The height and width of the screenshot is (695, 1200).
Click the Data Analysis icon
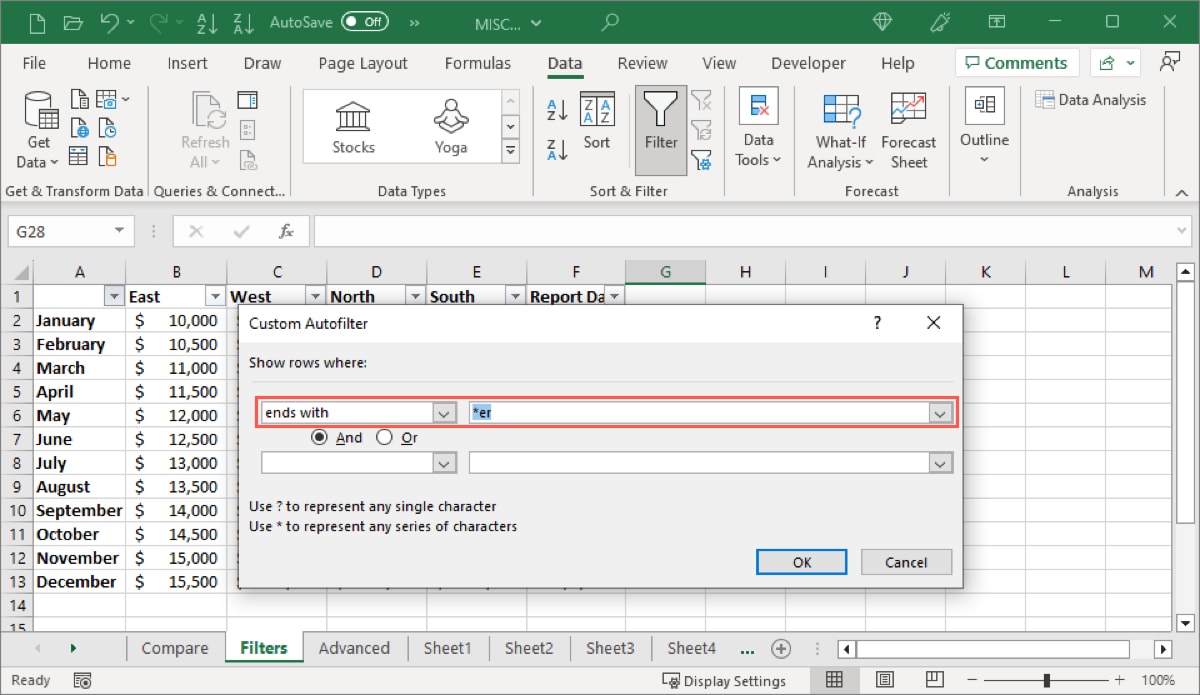(x=1091, y=99)
